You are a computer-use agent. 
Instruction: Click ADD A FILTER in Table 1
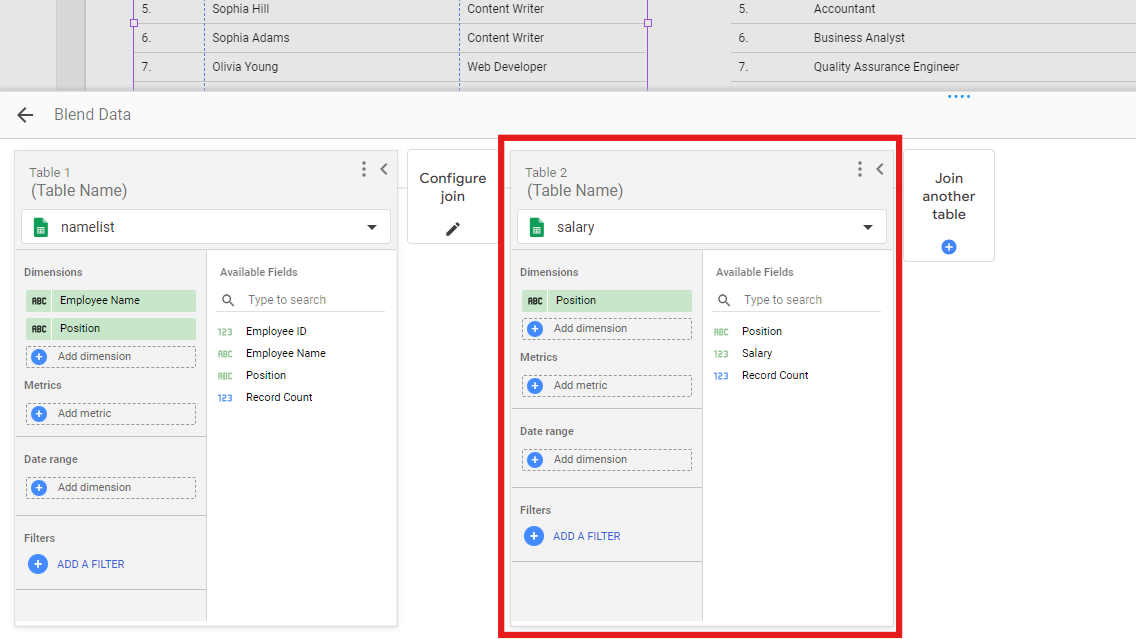click(x=90, y=564)
